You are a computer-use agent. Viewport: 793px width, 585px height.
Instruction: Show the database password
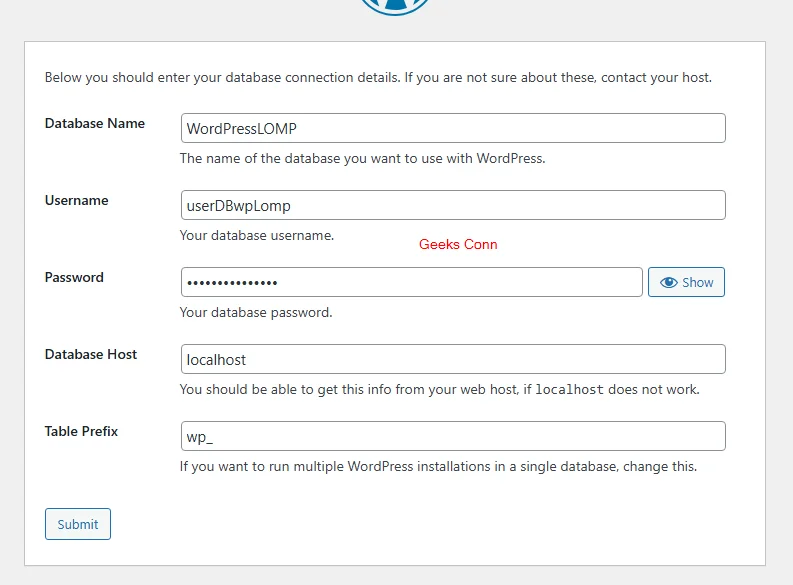(686, 282)
